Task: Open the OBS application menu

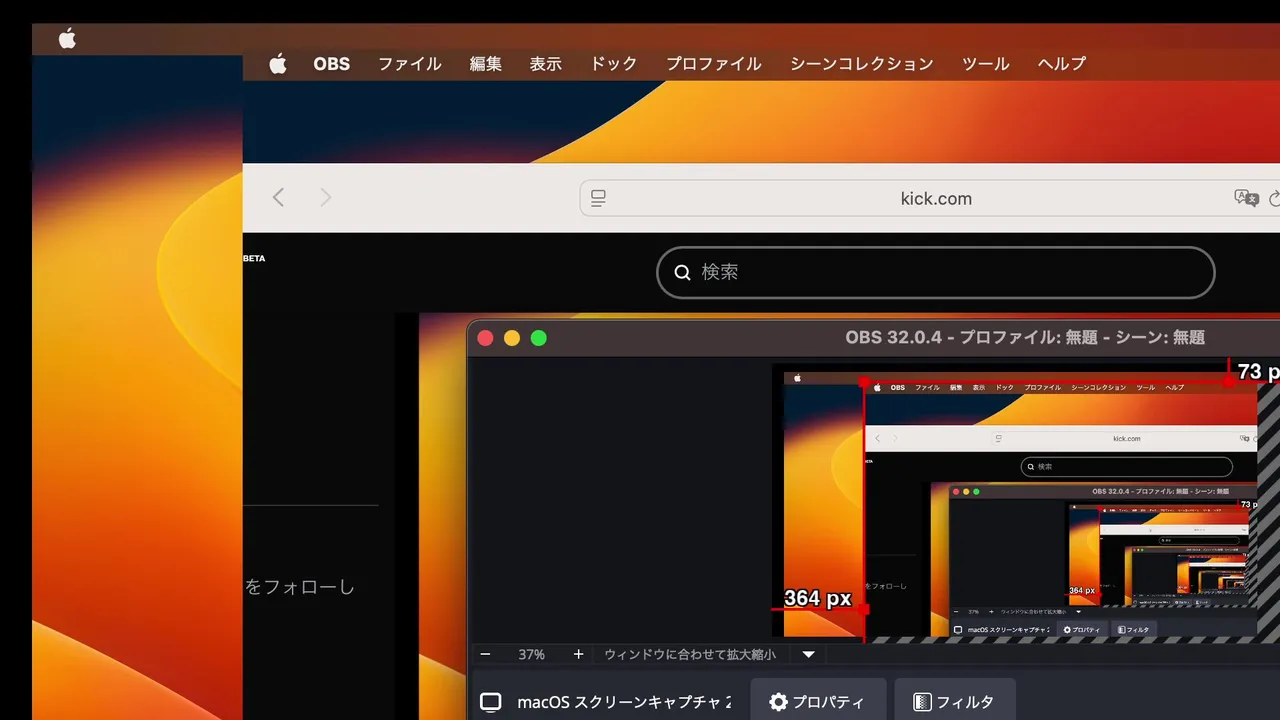Action: pyautogui.click(x=331, y=64)
